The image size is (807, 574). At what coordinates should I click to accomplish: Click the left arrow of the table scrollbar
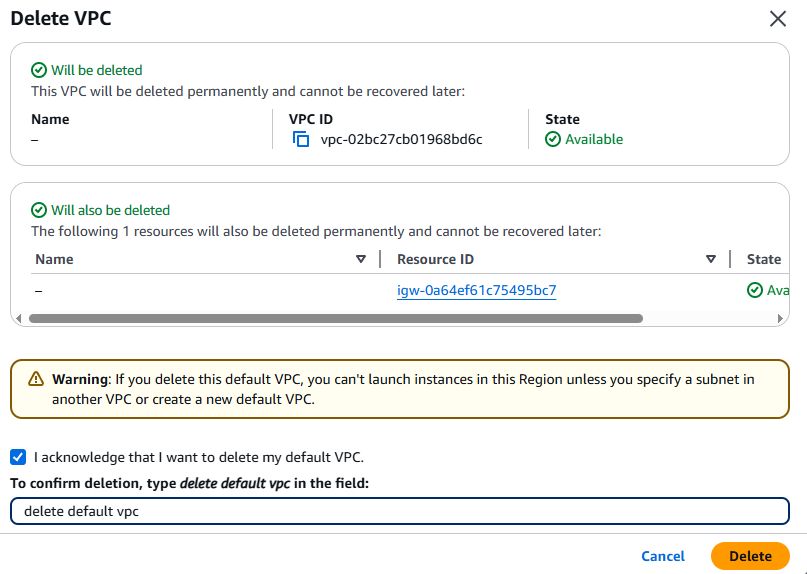pyautogui.click(x=19, y=319)
